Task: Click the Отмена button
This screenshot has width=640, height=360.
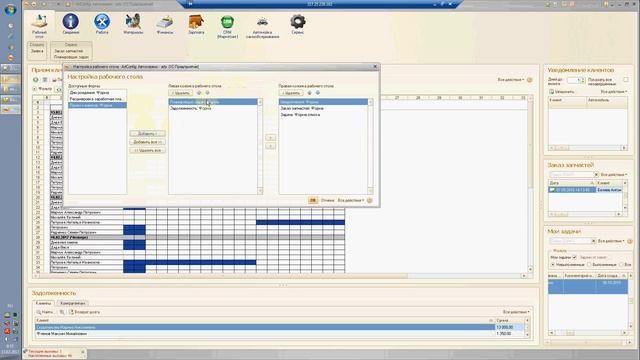Action: click(x=327, y=200)
